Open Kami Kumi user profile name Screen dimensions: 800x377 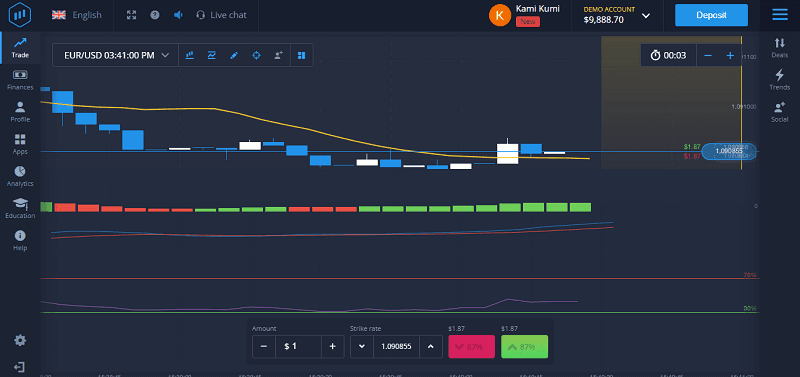(x=537, y=9)
